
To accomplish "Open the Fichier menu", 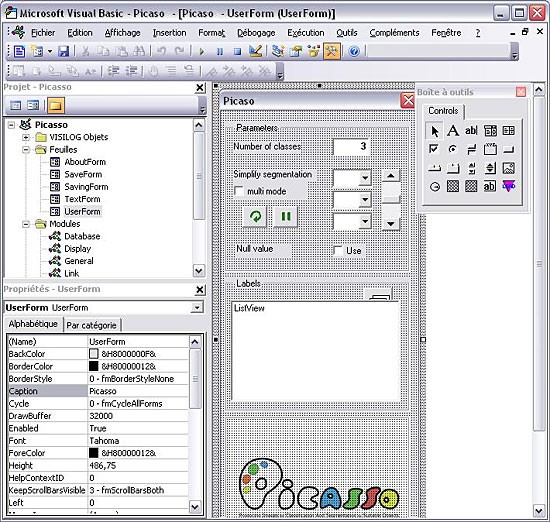I will 43,33.
